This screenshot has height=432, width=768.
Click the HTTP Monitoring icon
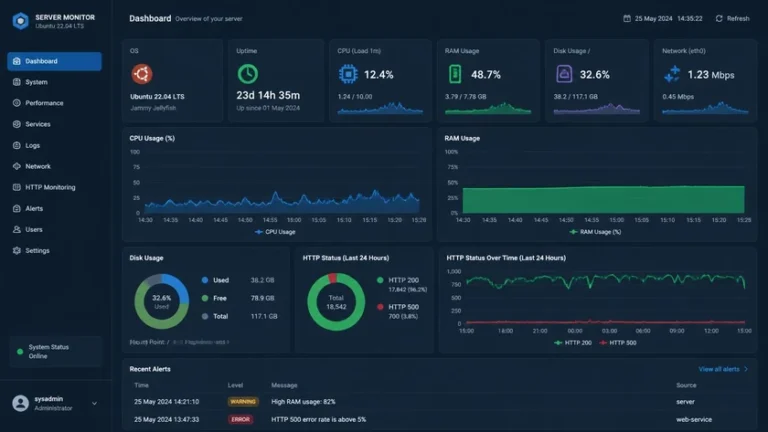[17, 188]
